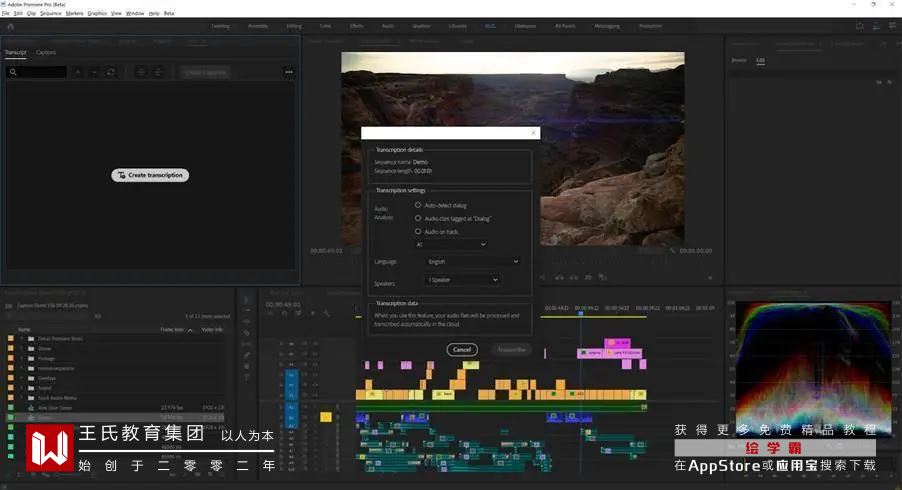
Task: Click label color swatch of Sound bin
Action: [10, 388]
